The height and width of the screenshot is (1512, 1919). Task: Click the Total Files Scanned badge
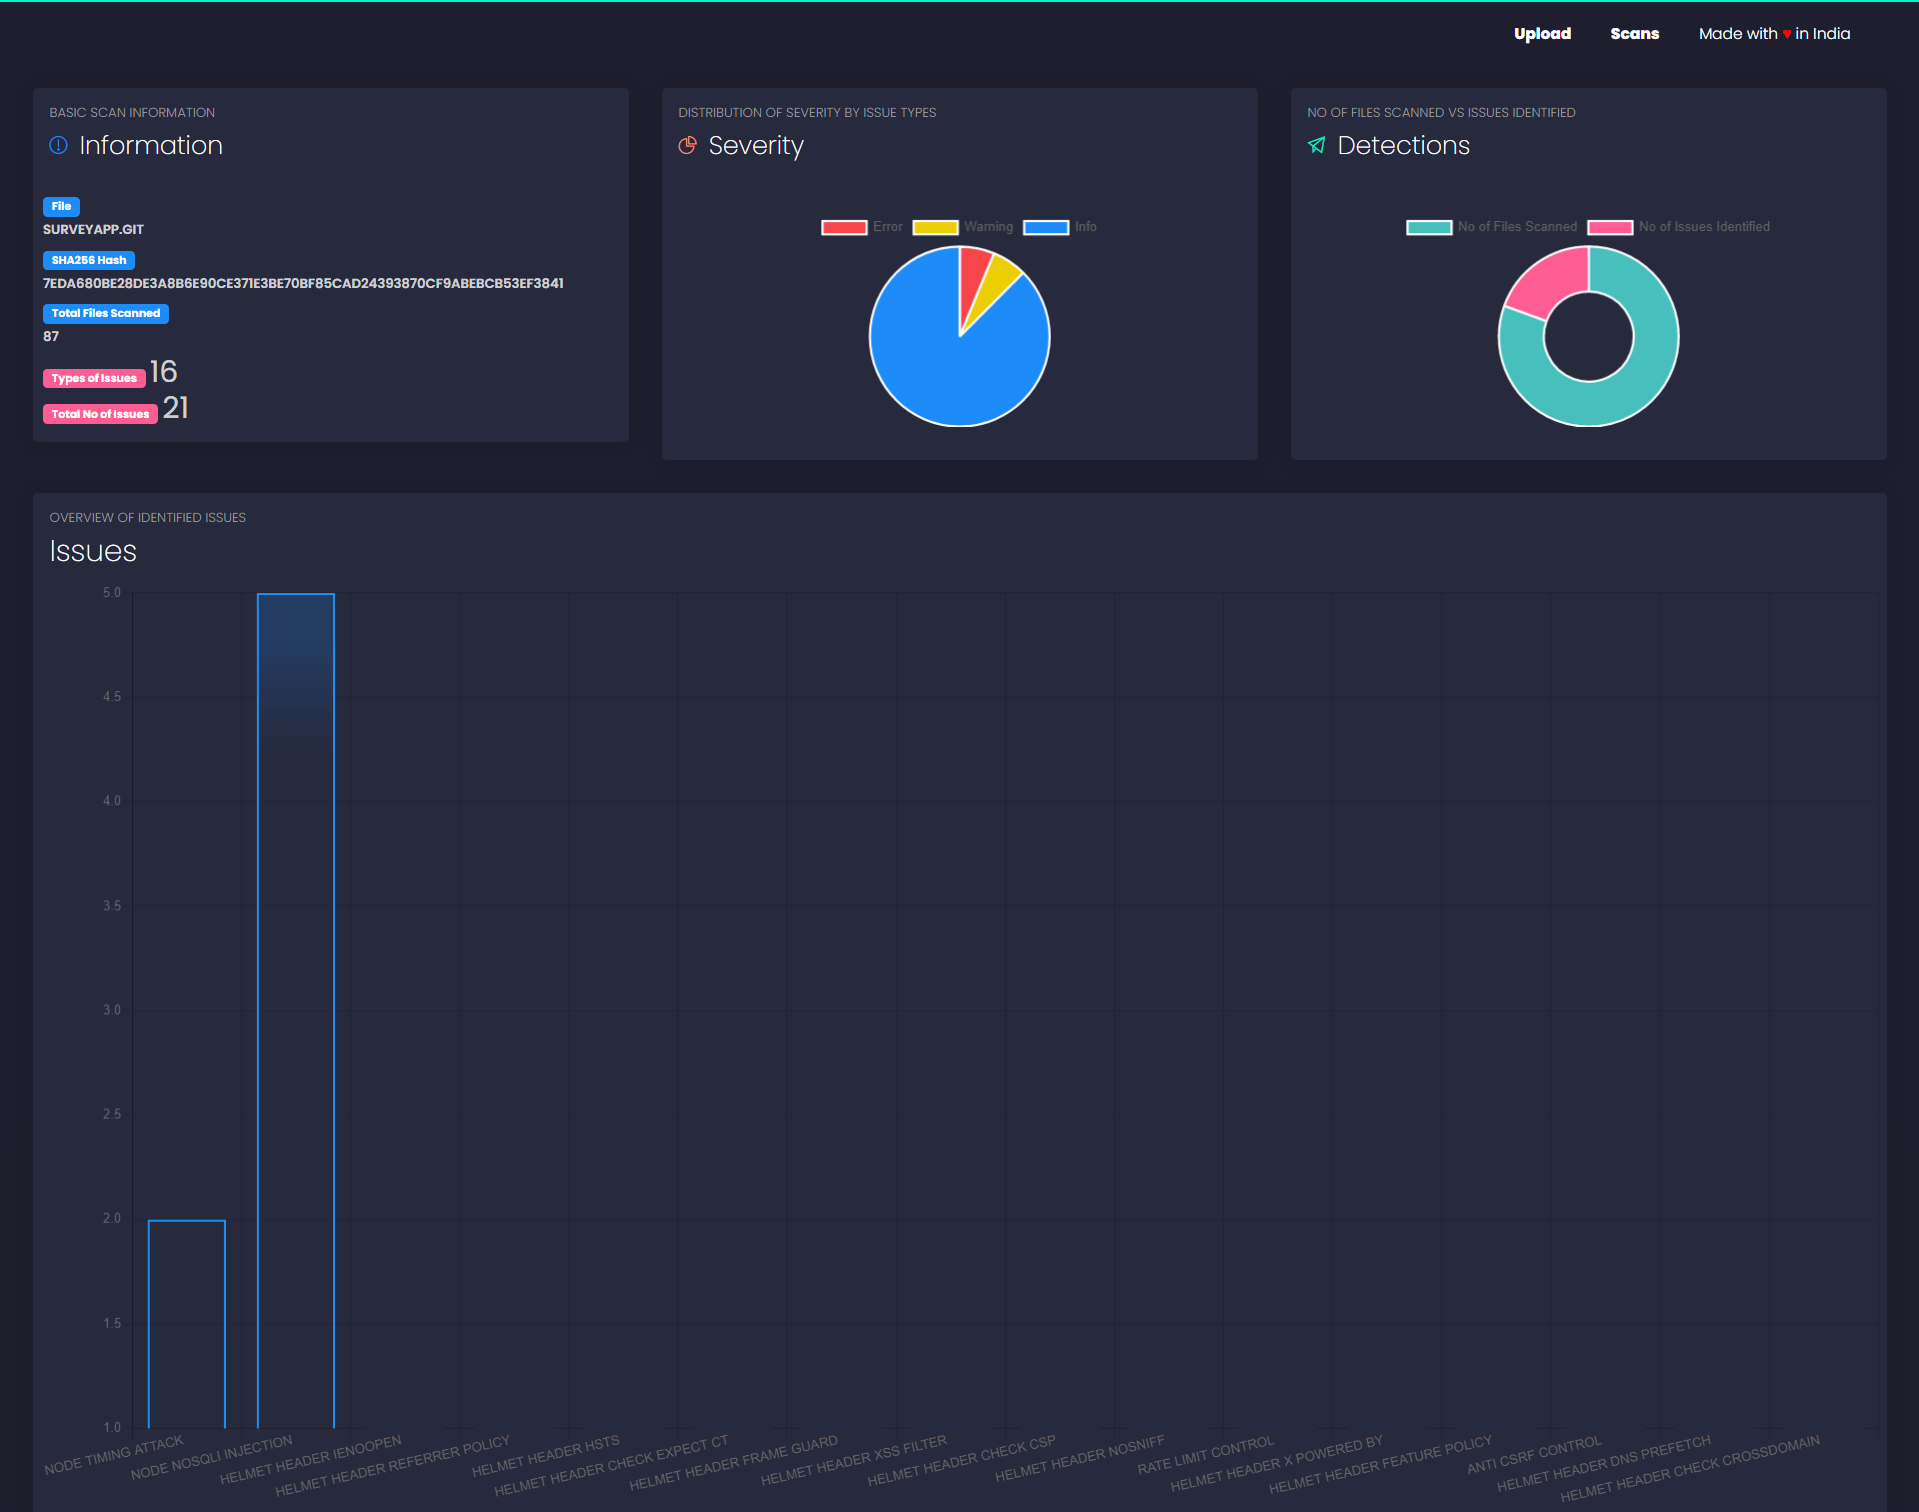105,313
